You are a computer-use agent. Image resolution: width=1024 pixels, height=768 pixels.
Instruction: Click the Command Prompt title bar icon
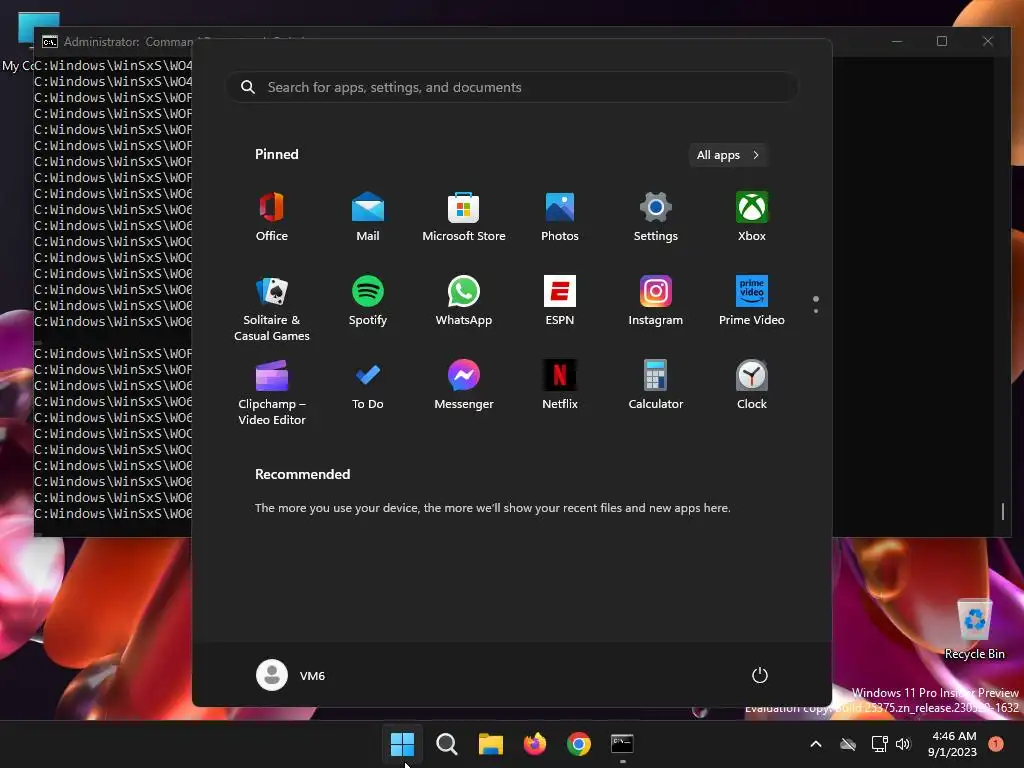50,42
